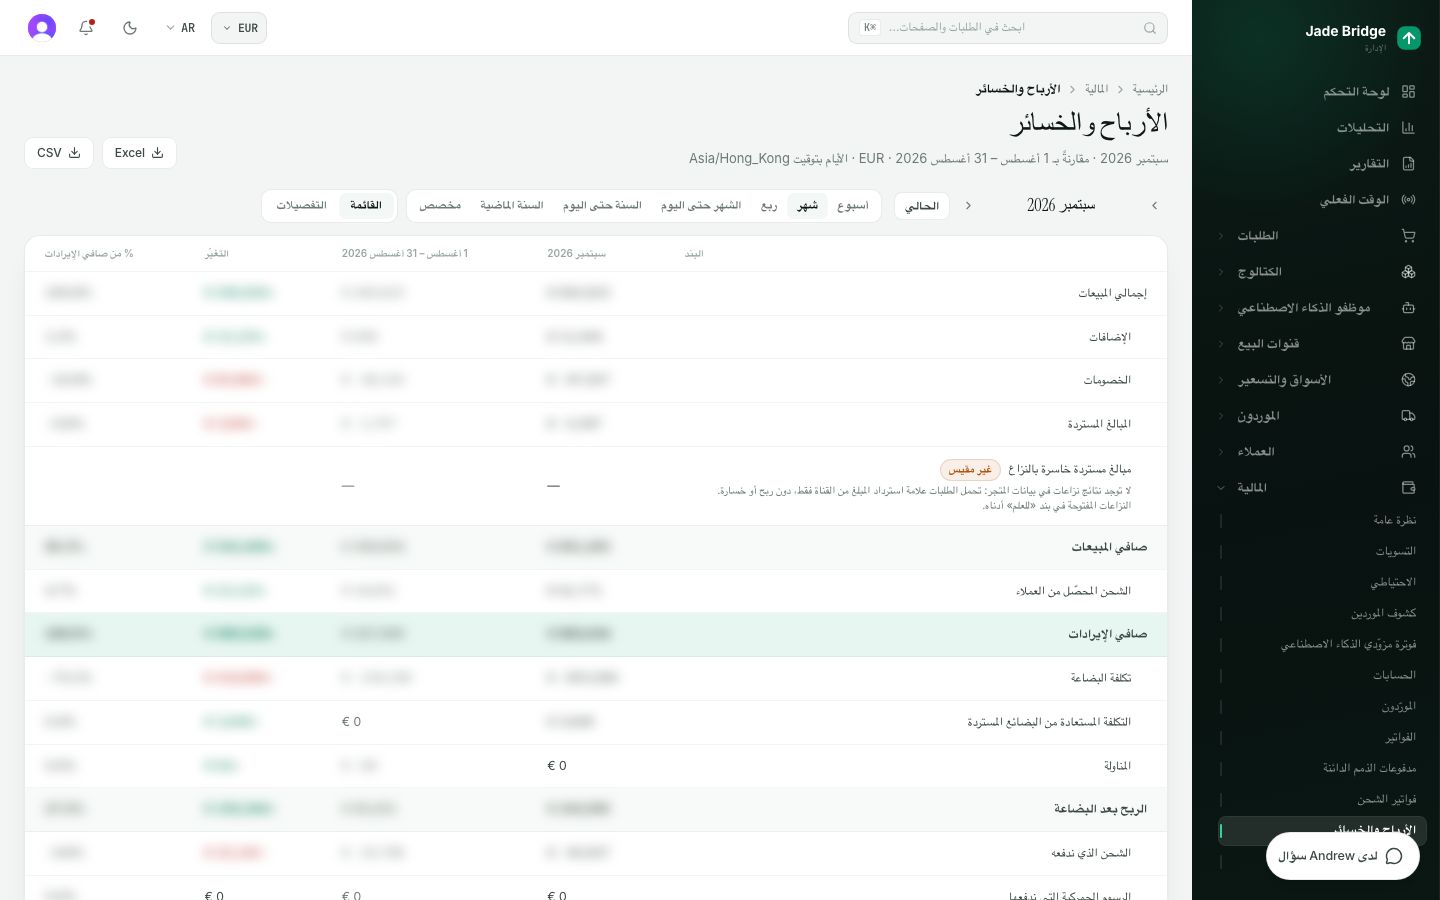Image resolution: width=1440 pixels, height=900 pixels.
Task: Switch to the التفصيلات view
Action: 302,206
